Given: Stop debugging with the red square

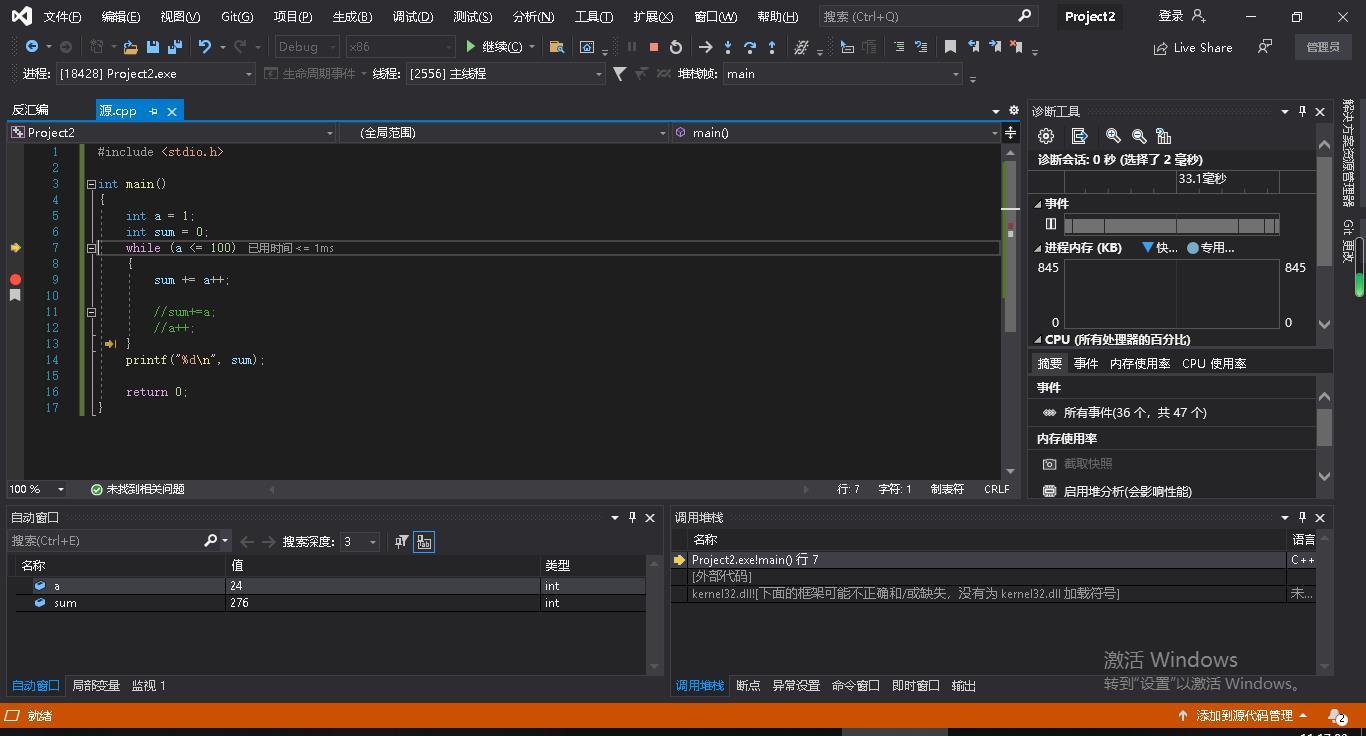Looking at the screenshot, I should tap(654, 47).
